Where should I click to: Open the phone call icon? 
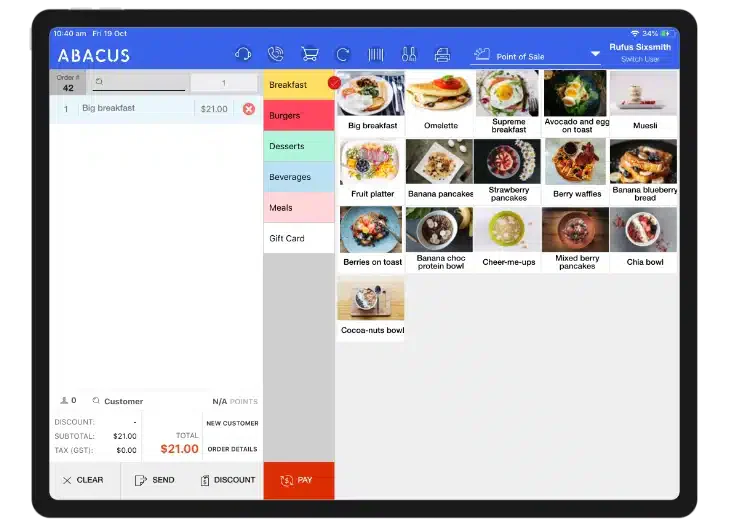276,54
